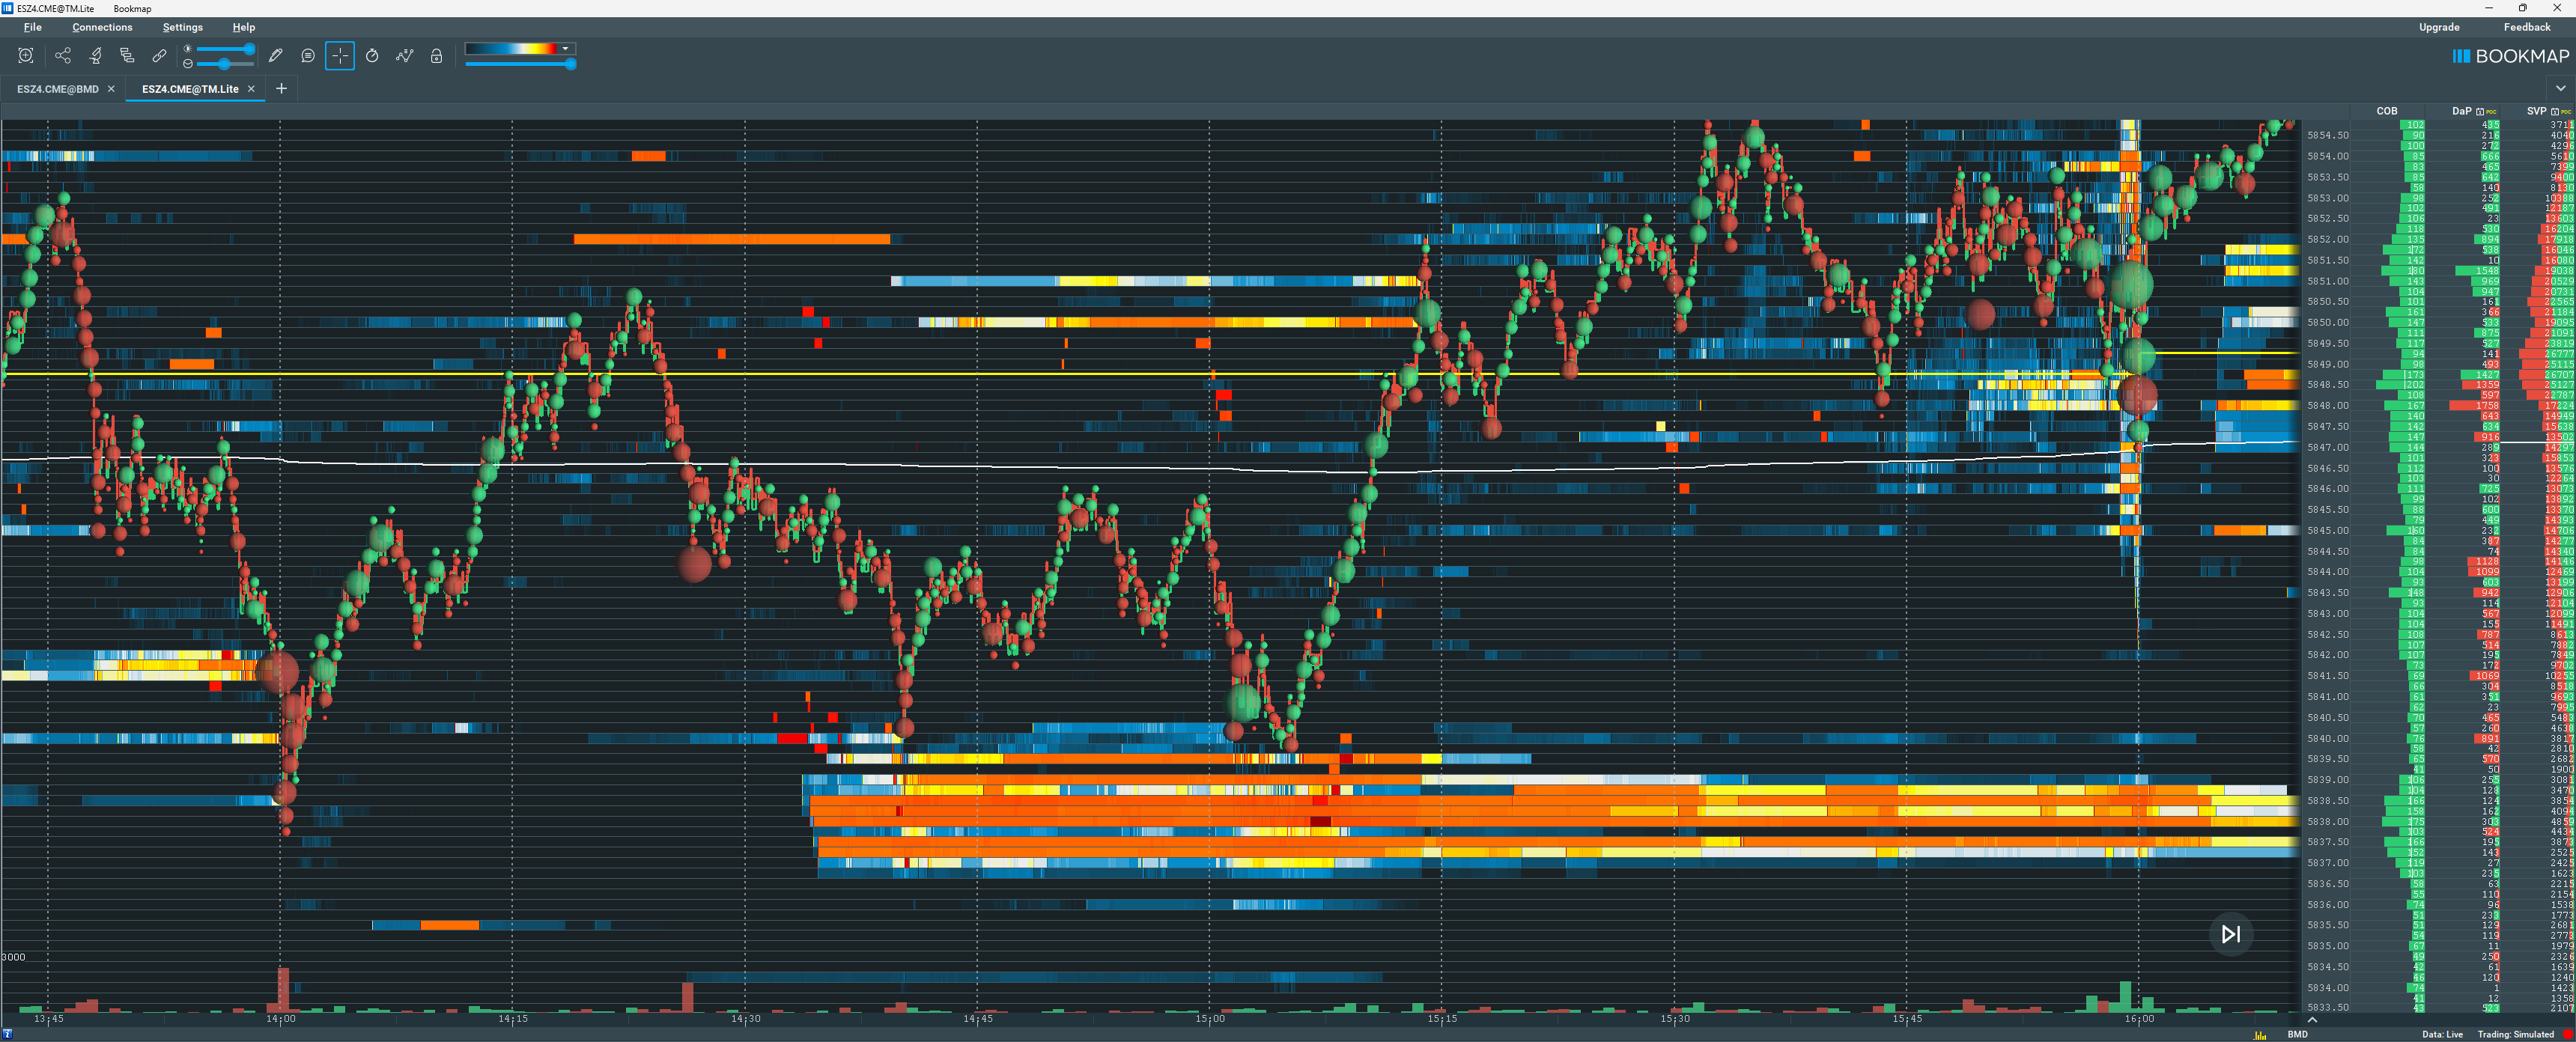Open the Connections menu

(102, 27)
